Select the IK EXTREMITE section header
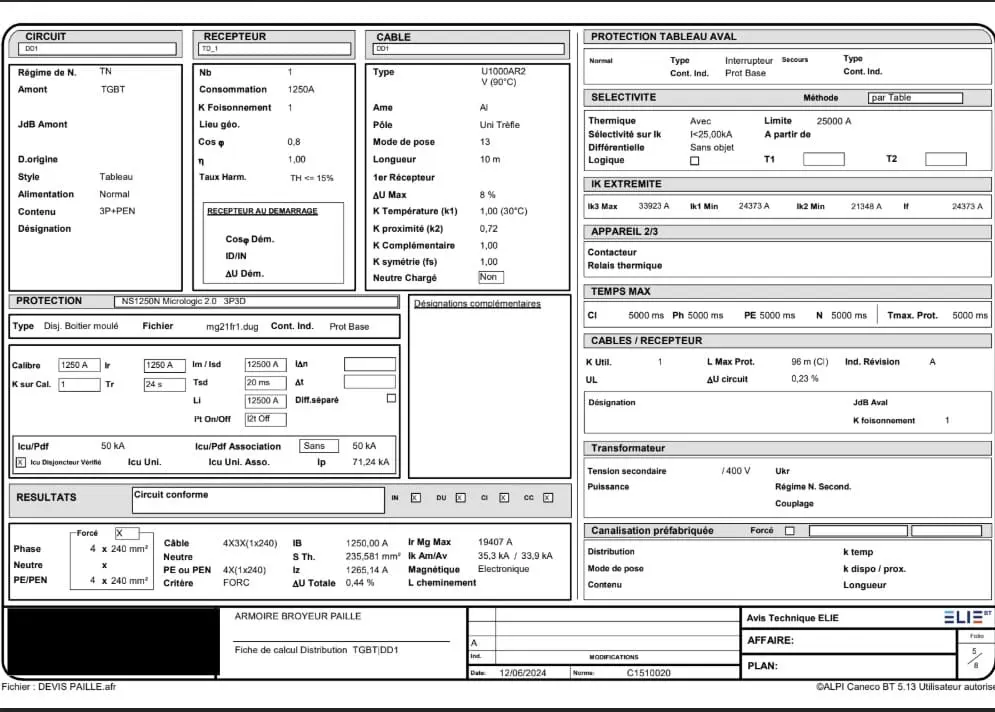The image size is (995, 712). pyautogui.click(x=787, y=184)
